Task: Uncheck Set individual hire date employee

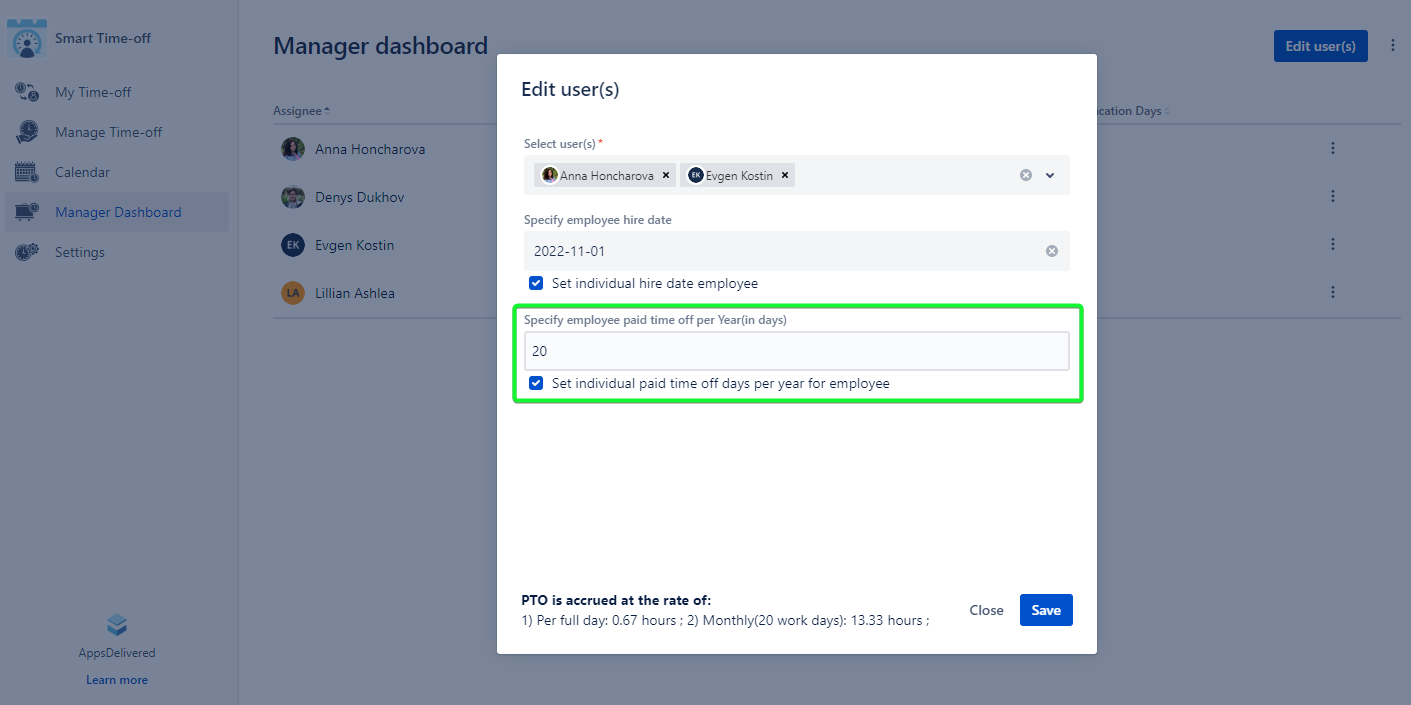Action: pos(536,283)
